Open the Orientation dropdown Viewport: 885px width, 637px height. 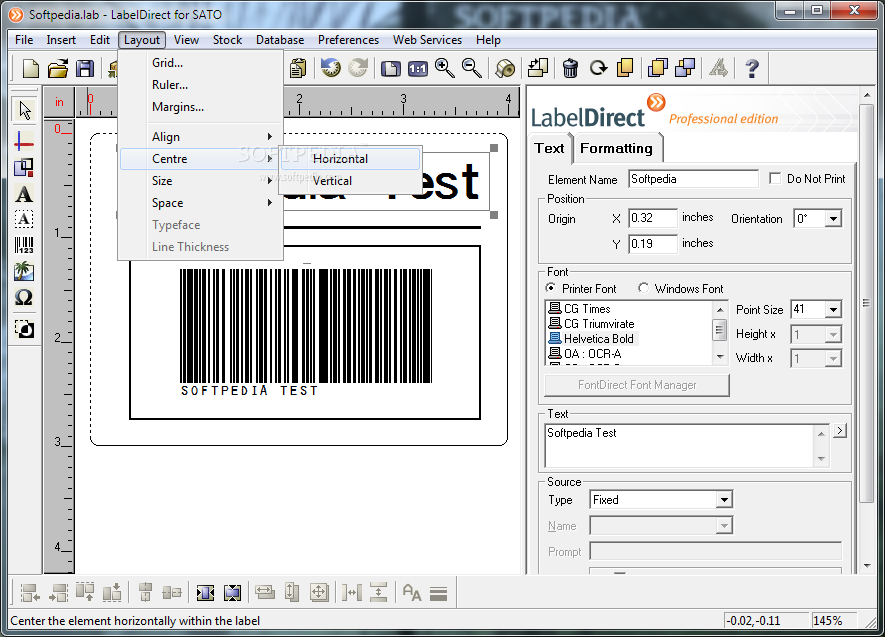point(833,218)
